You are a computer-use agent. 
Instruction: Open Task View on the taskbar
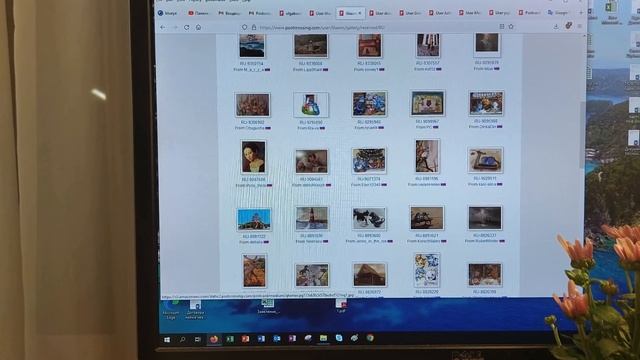point(198,339)
